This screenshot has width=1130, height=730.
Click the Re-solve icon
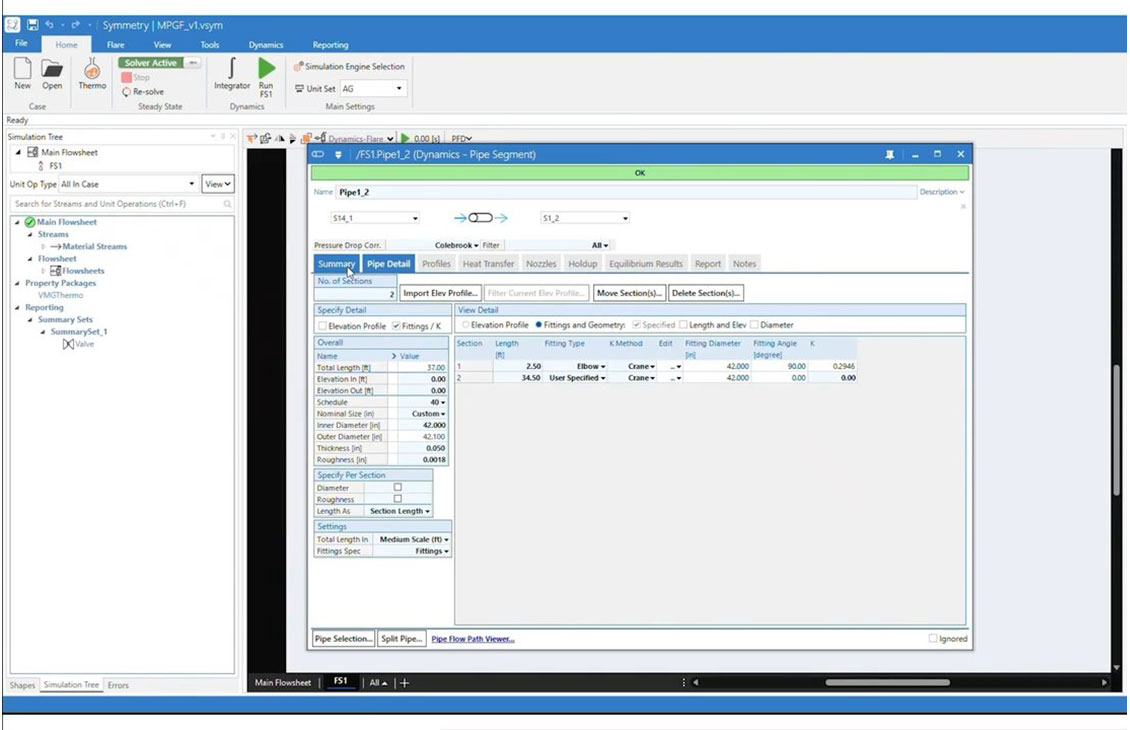[x=126, y=92]
